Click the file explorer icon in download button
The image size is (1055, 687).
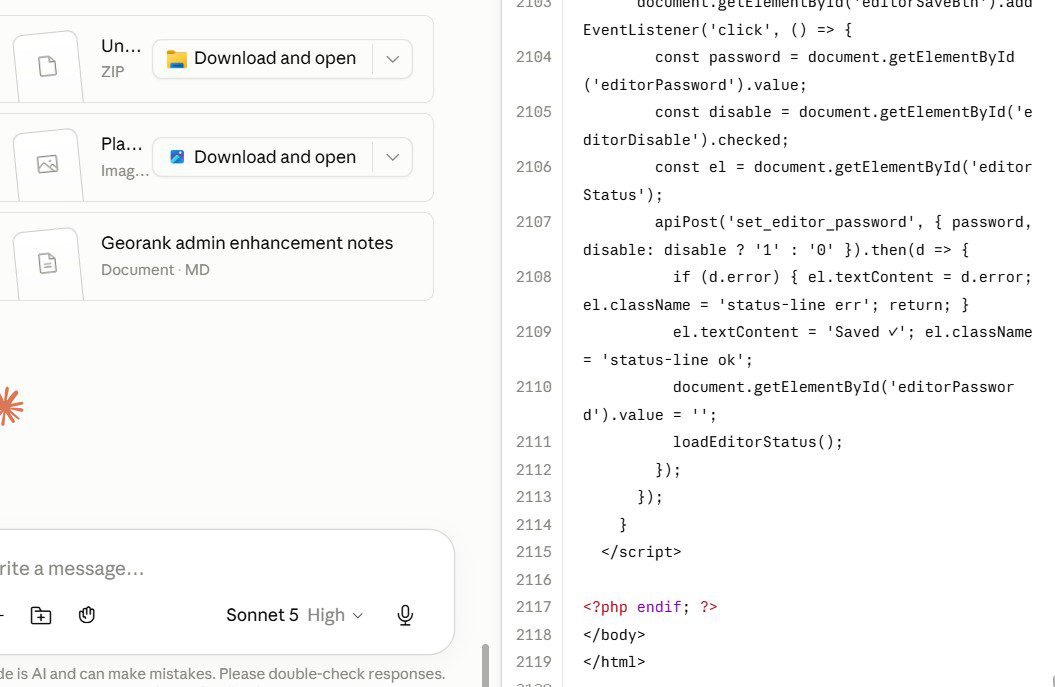tap(177, 59)
